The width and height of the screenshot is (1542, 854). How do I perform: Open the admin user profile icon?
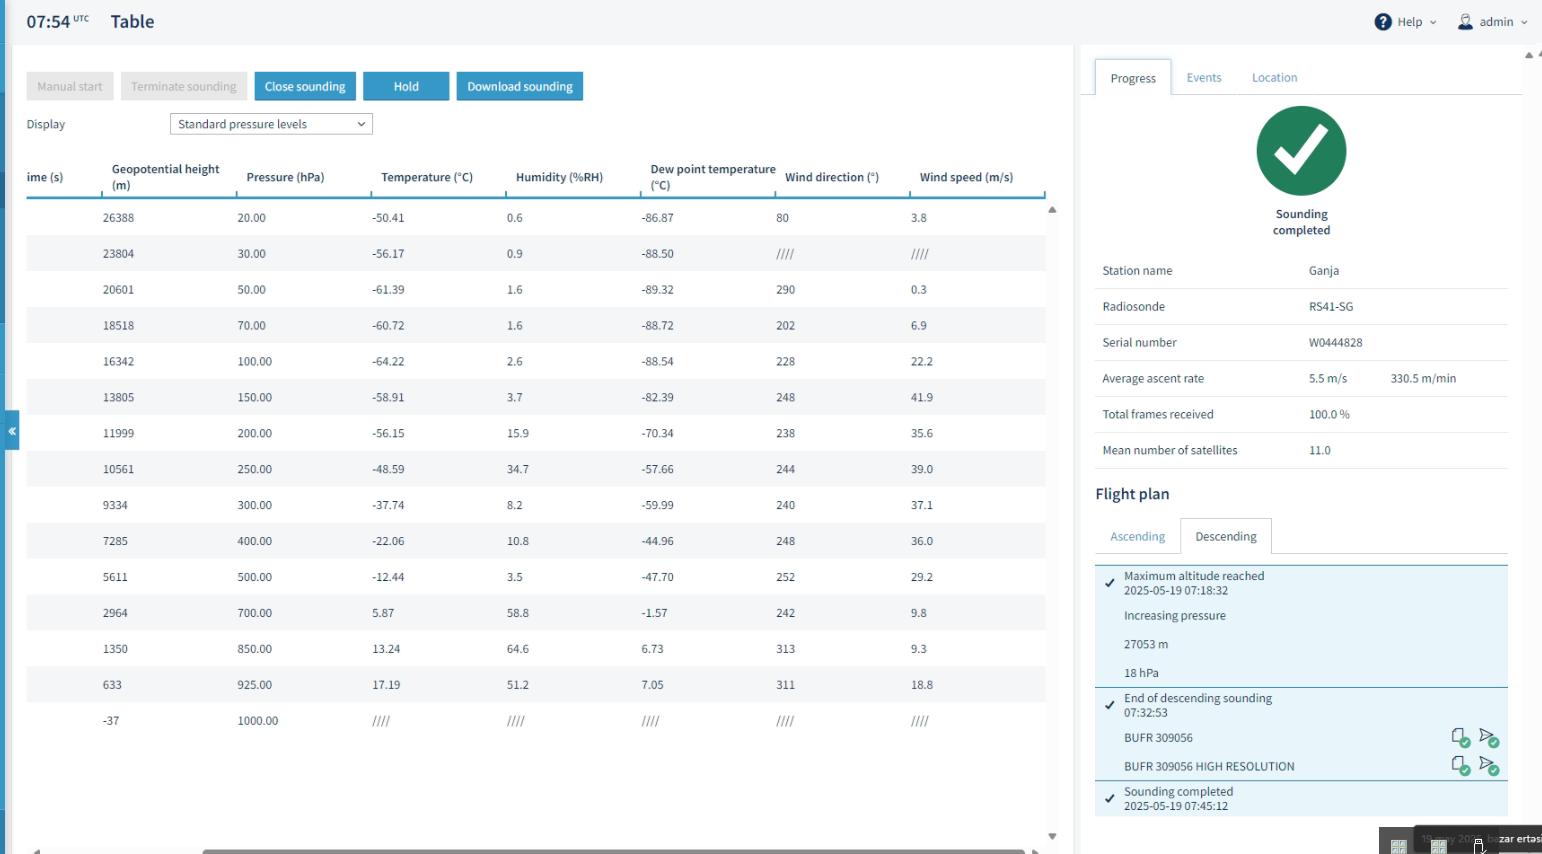[1465, 22]
